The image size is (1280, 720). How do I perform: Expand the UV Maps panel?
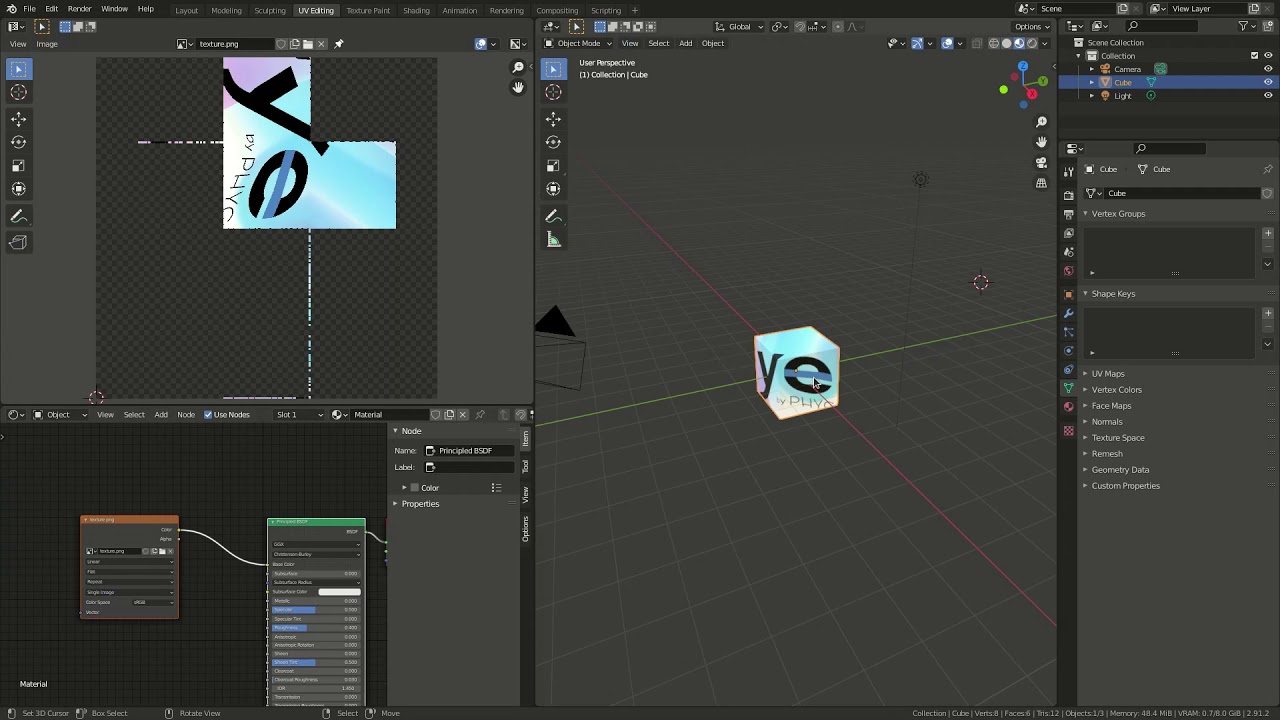[1108, 374]
